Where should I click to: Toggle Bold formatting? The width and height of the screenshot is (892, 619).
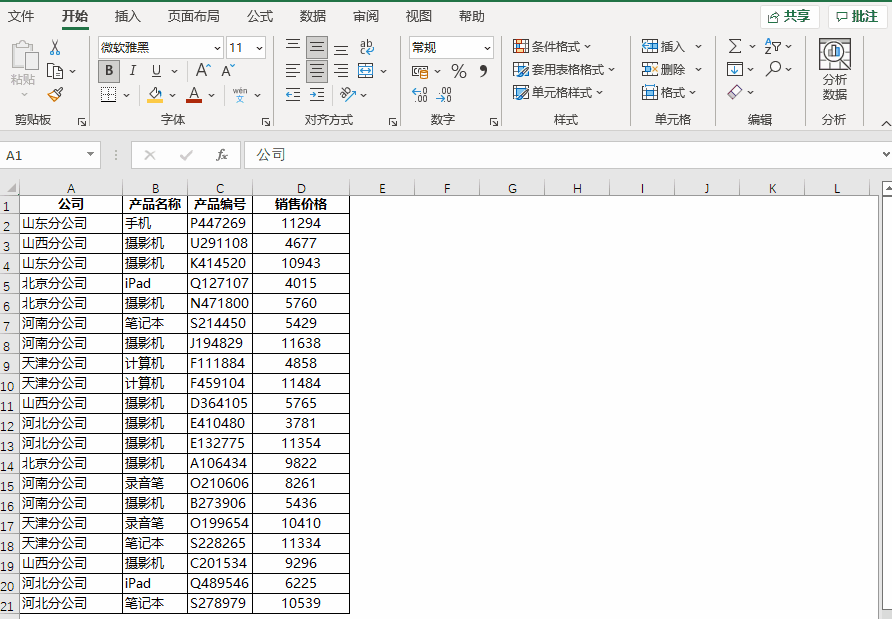pos(109,71)
